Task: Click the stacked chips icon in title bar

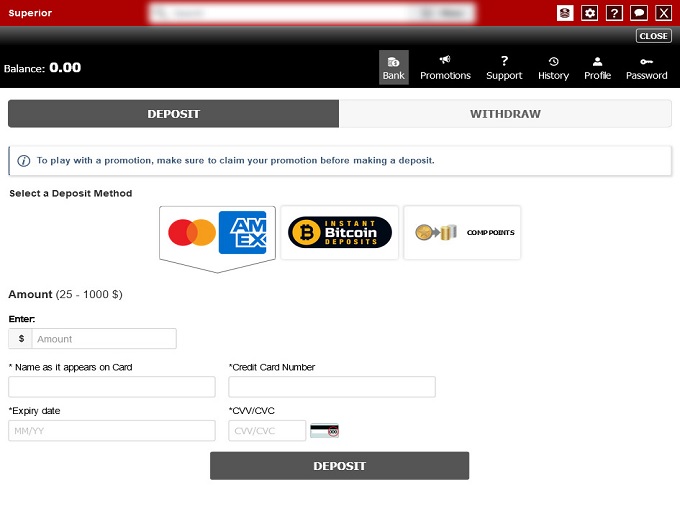Action: [566, 13]
